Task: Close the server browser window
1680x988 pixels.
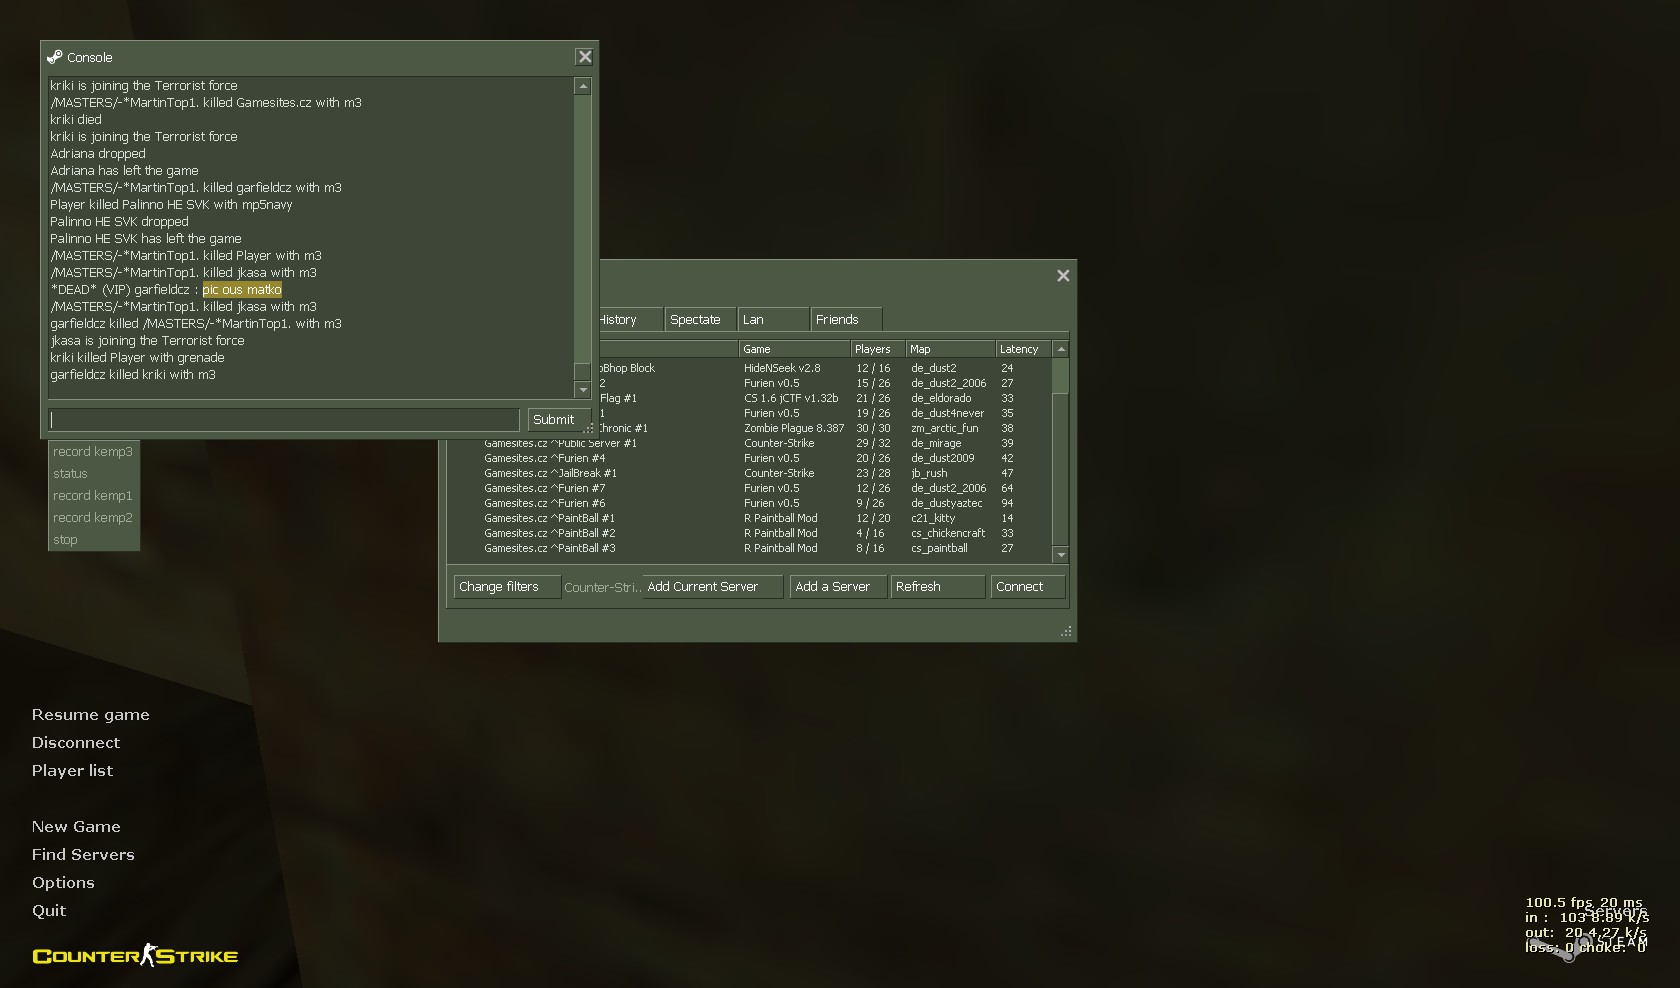Action: click(1063, 275)
